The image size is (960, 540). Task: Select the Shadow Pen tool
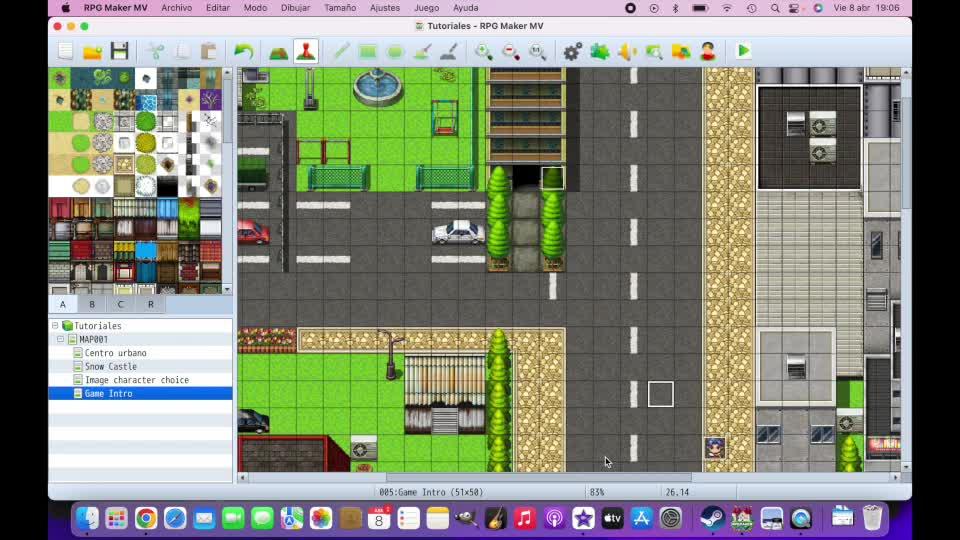[x=449, y=51]
